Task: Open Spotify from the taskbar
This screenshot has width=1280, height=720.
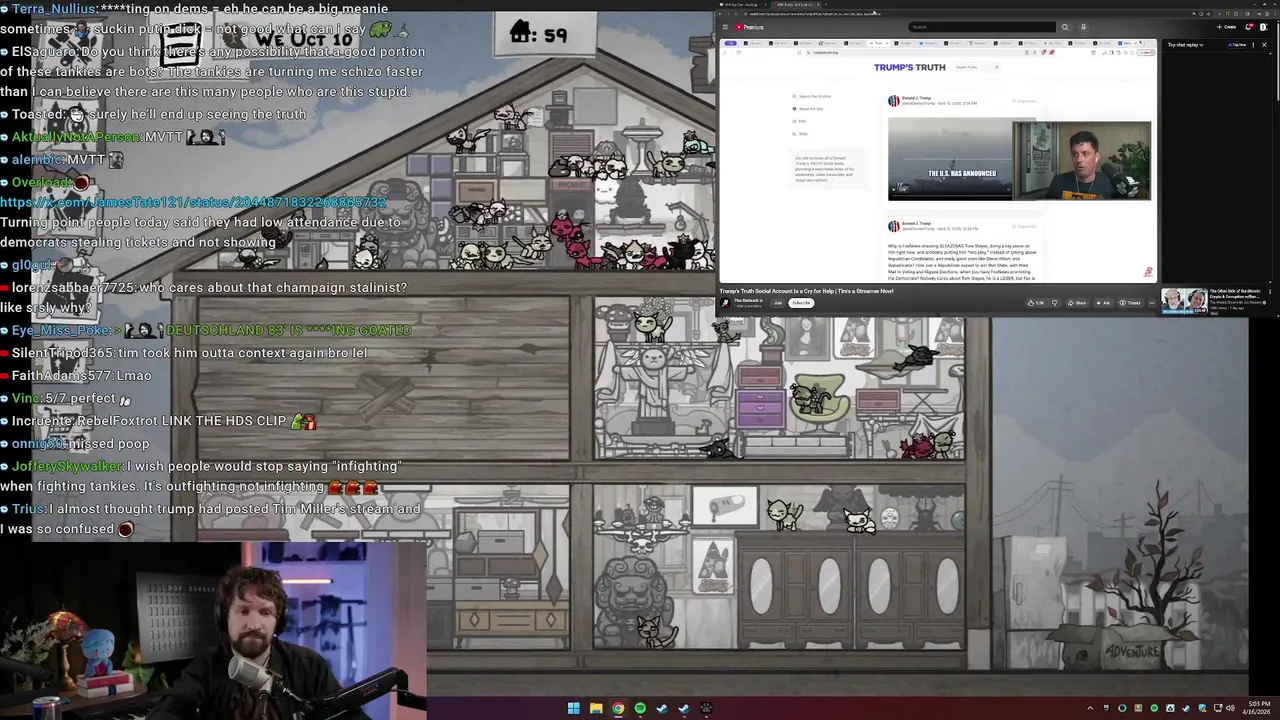Action: pyautogui.click(x=640, y=708)
